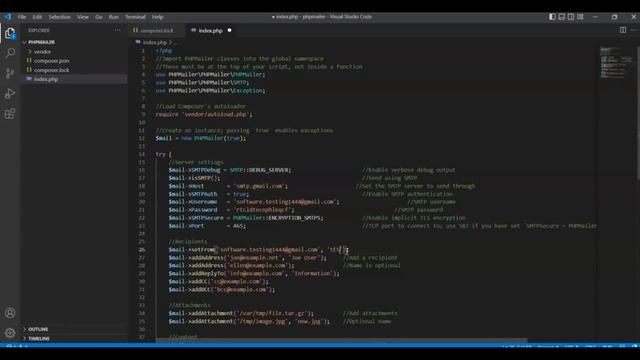Click the 'smtp.gmail.com' host string
The height and width of the screenshot is (360, 640).
259,186
